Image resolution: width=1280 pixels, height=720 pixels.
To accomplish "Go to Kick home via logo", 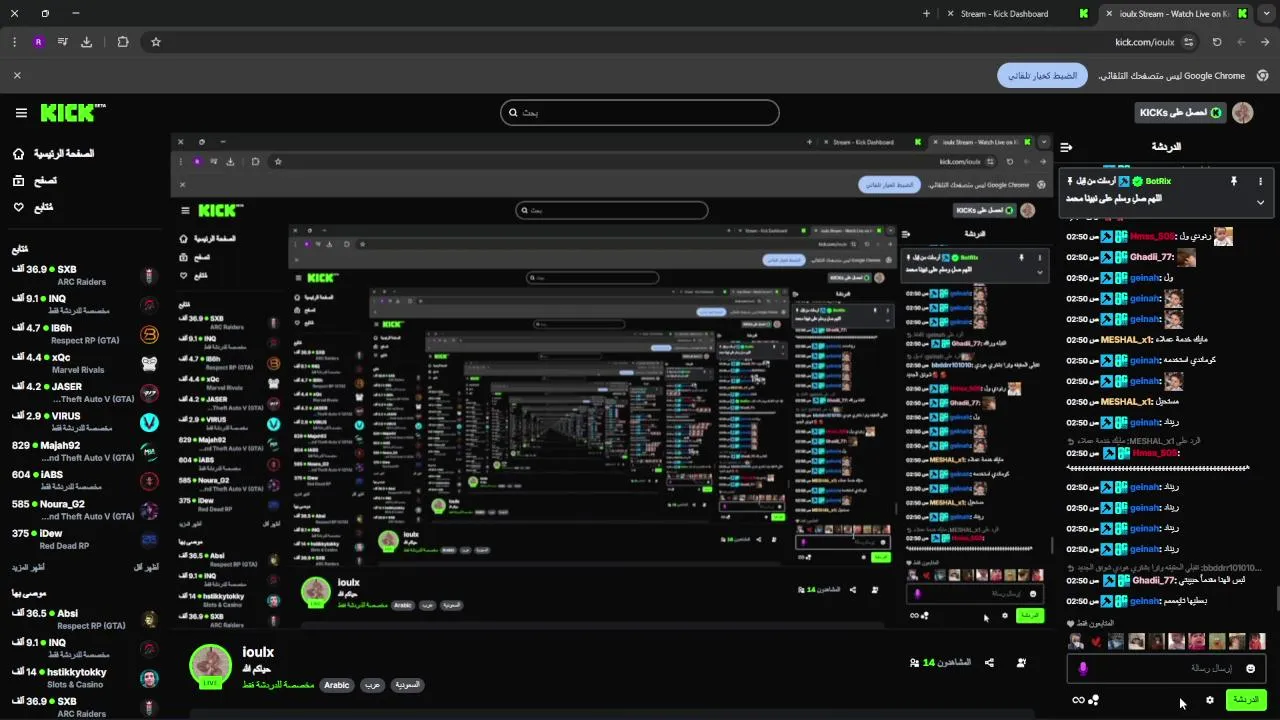I will click(73, 113).
